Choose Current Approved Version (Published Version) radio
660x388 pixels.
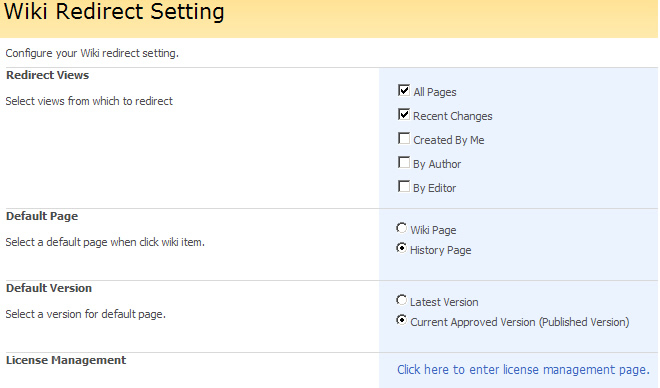pyautogui.click(x=402, y=320)
